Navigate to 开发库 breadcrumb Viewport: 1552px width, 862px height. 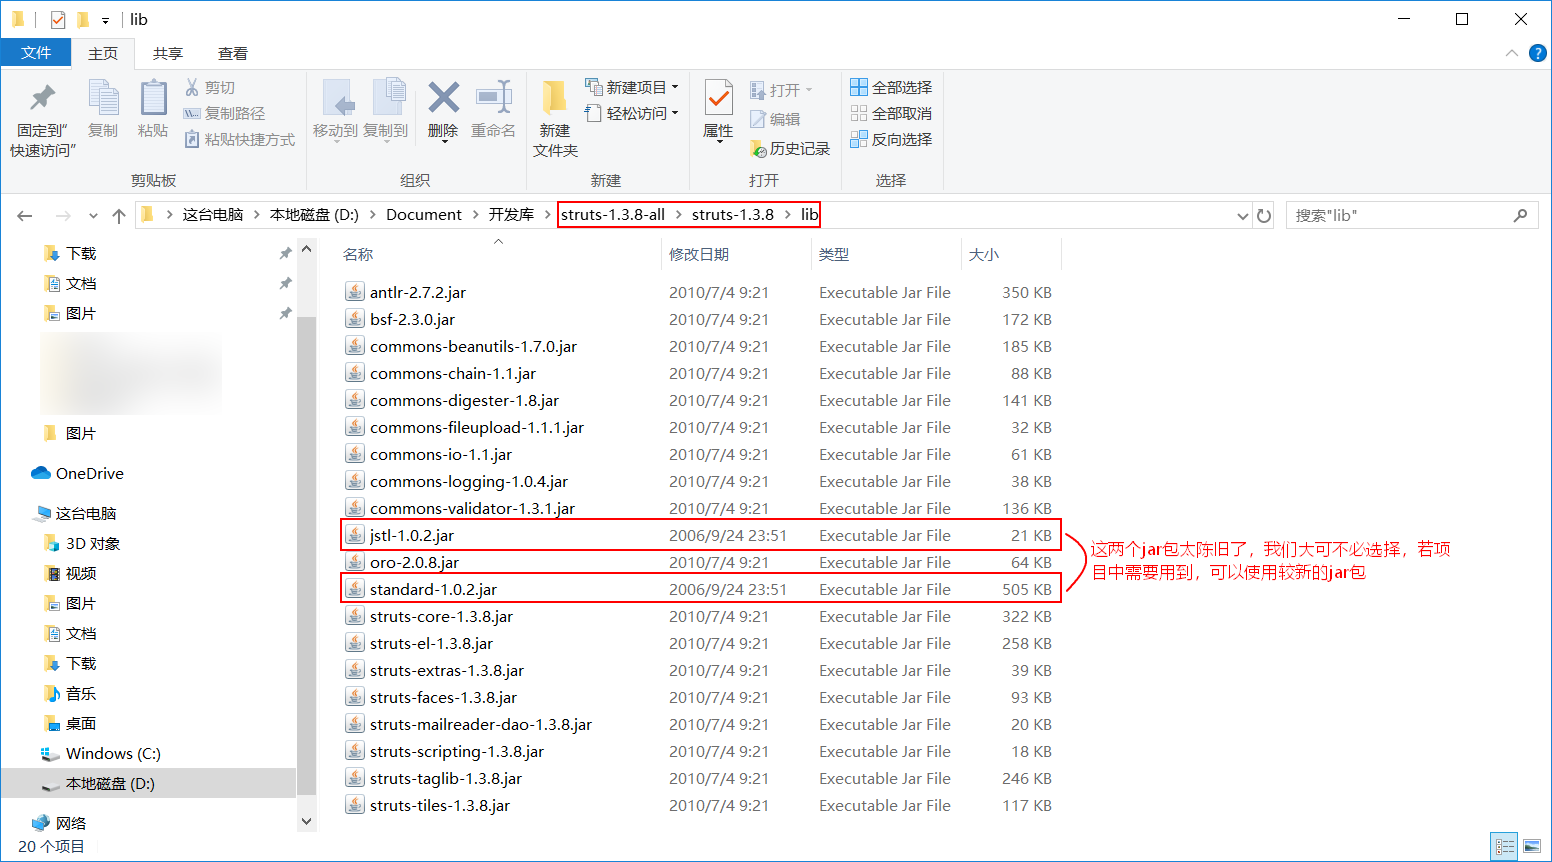coord(511,215)
